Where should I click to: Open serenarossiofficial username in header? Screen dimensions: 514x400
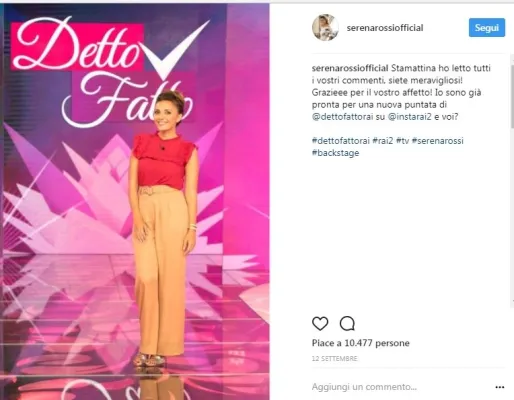[385, 28]
